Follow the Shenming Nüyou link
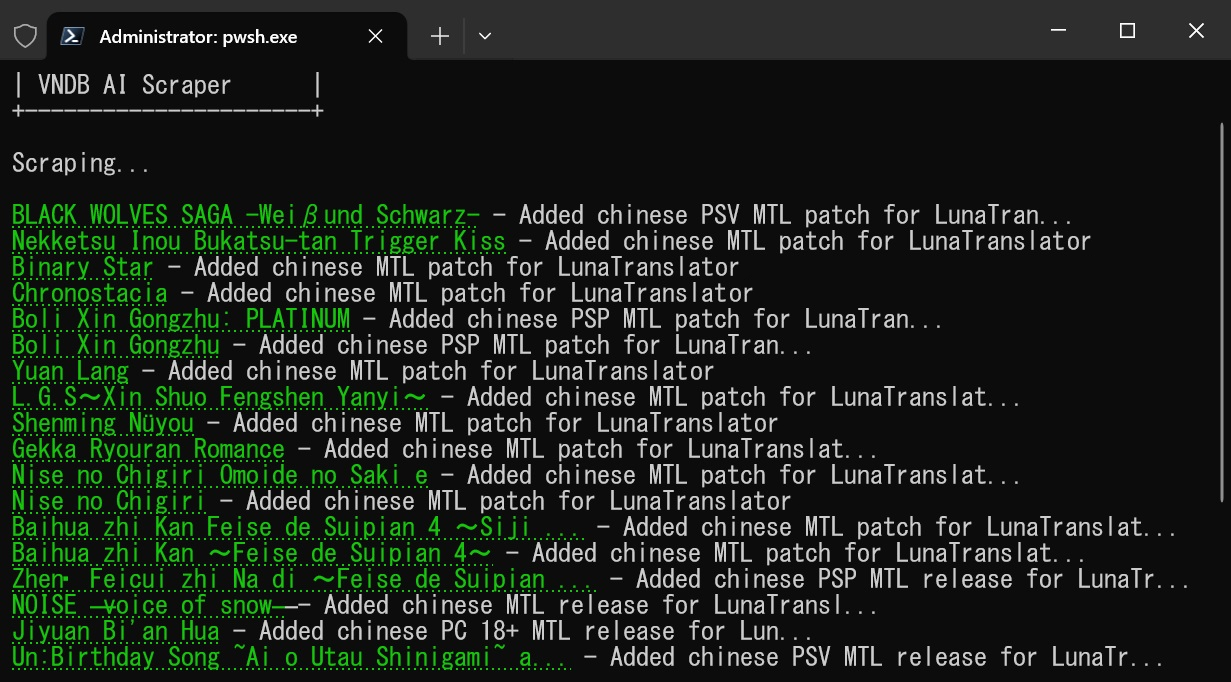Image resolution: width=1231 pixels, height=682 pixels. click(103, 423)
